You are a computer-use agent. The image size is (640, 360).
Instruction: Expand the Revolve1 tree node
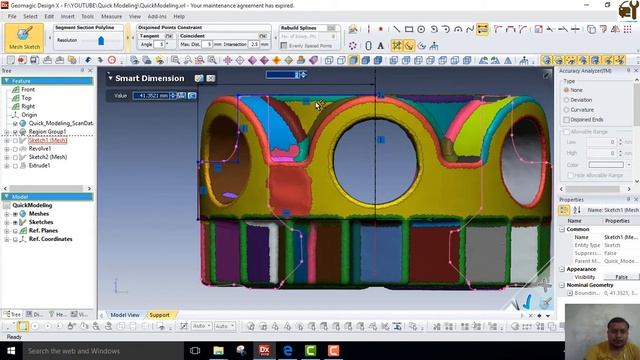coord(7,149)
